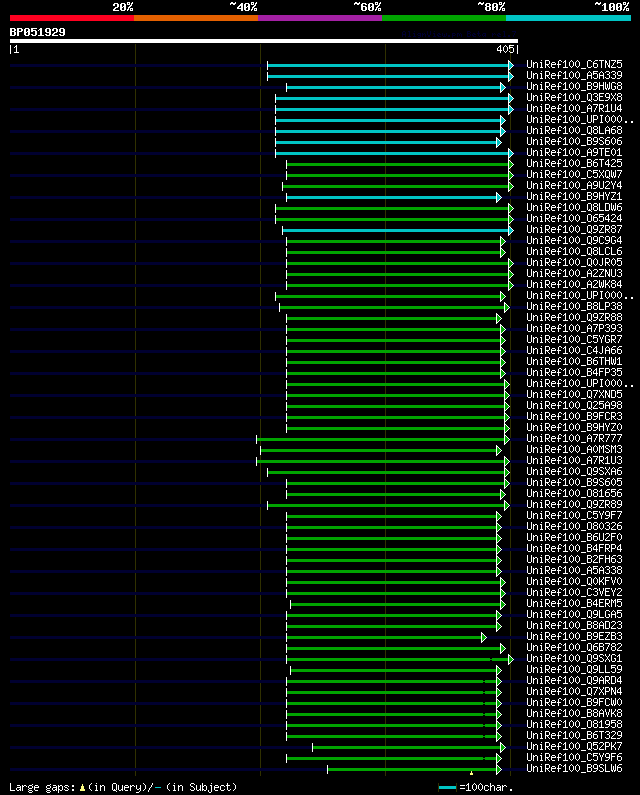
Task: Select the UniRef100_A7R777 label
Action: [574, 439]
